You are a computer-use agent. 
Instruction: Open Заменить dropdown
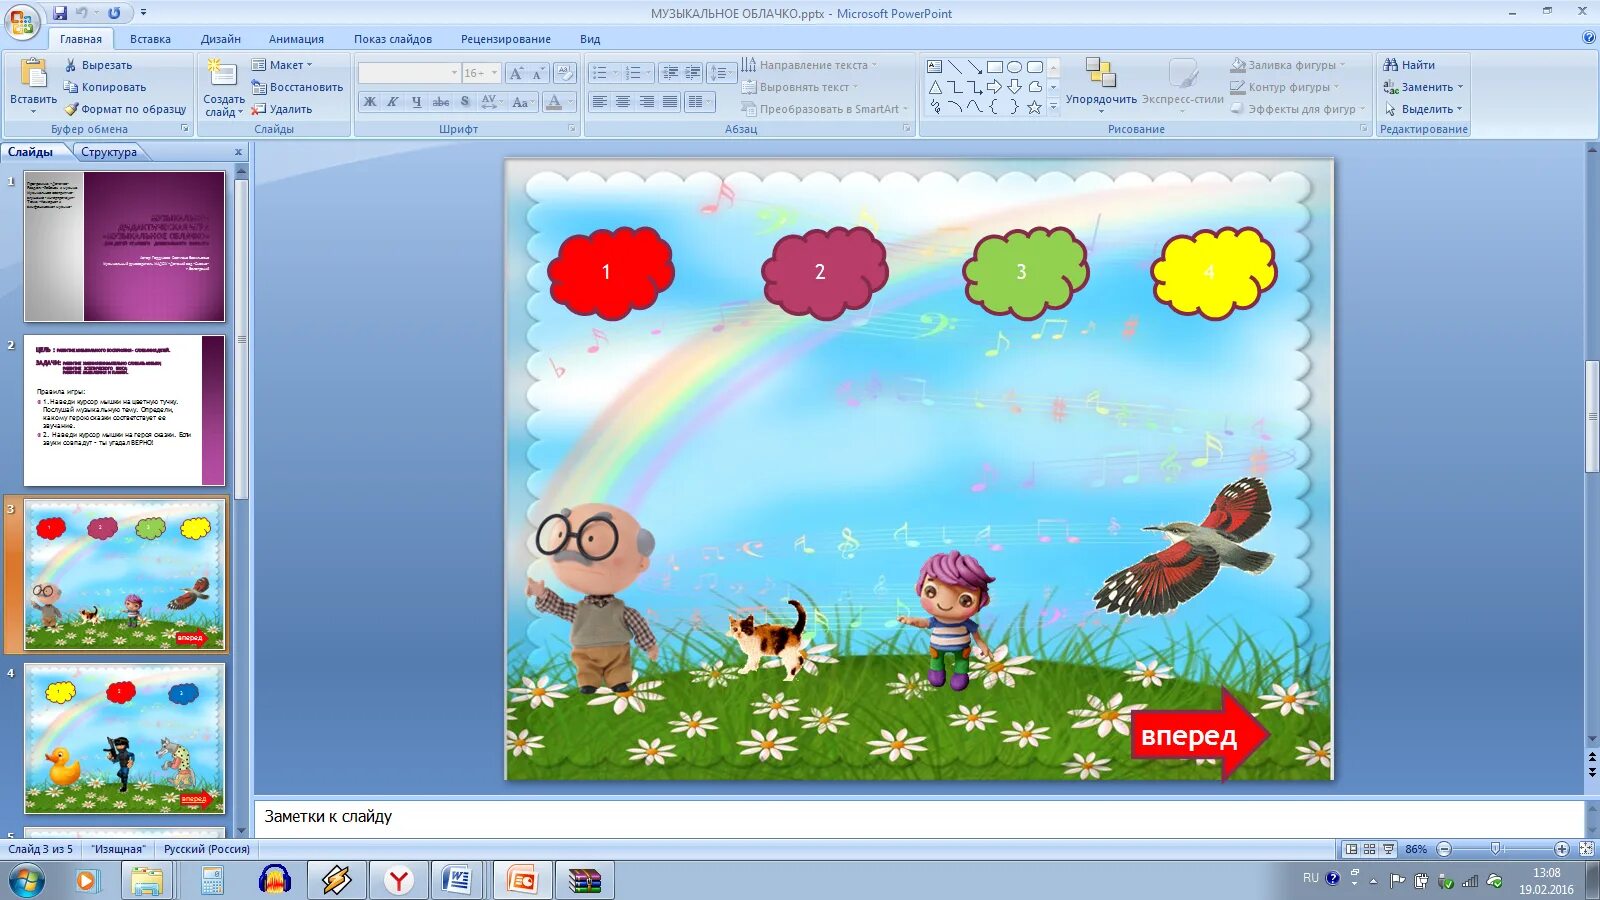point(1423,87)
